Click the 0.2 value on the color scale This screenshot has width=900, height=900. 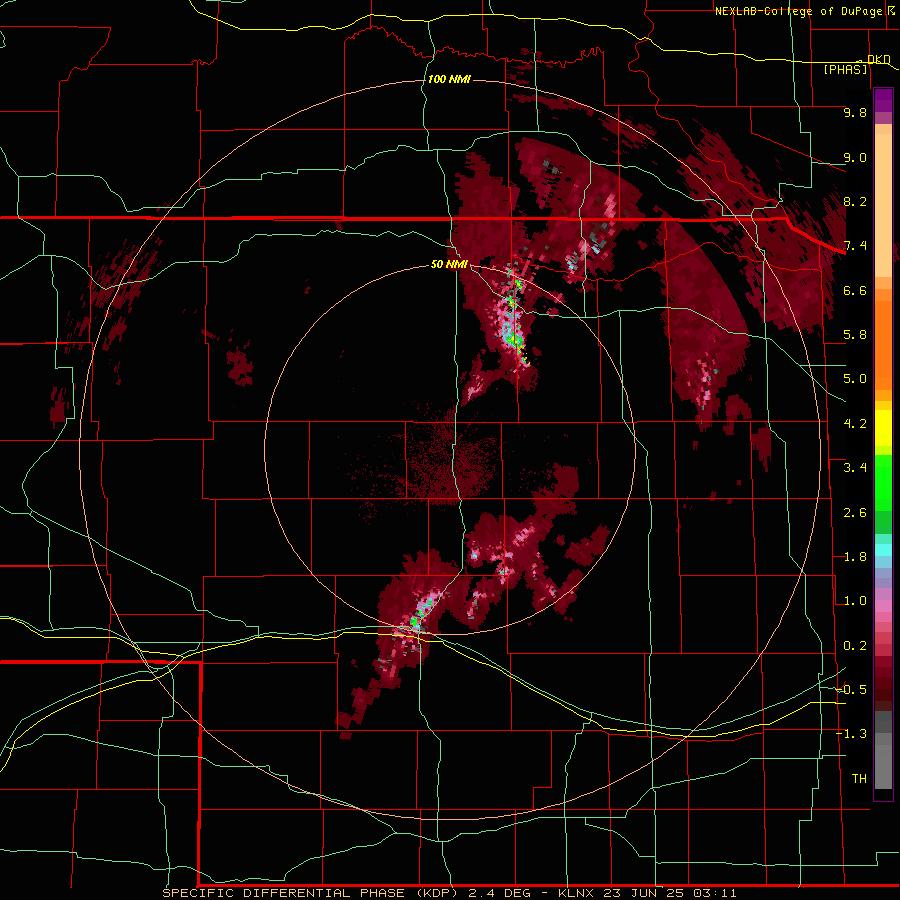click(855, 646)
